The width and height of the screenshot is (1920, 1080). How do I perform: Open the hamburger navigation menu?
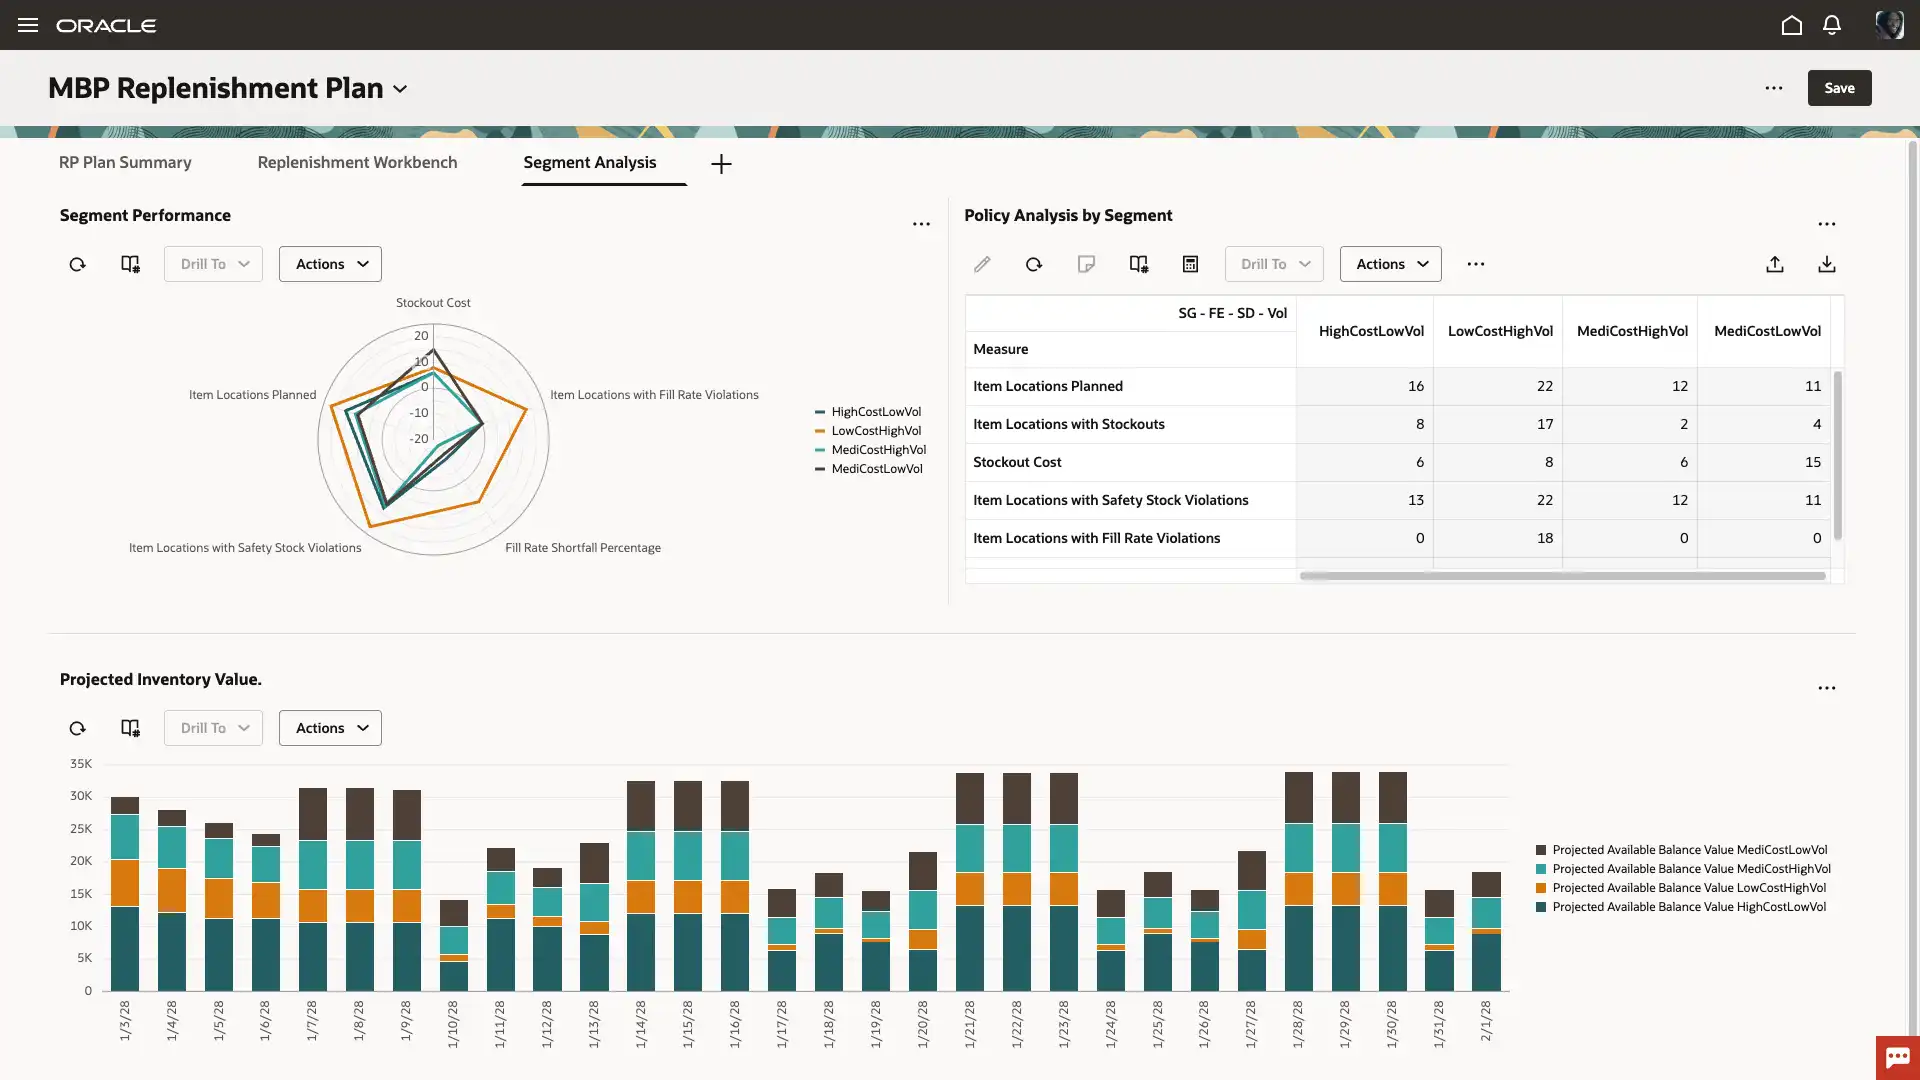[x=27, y=25]
